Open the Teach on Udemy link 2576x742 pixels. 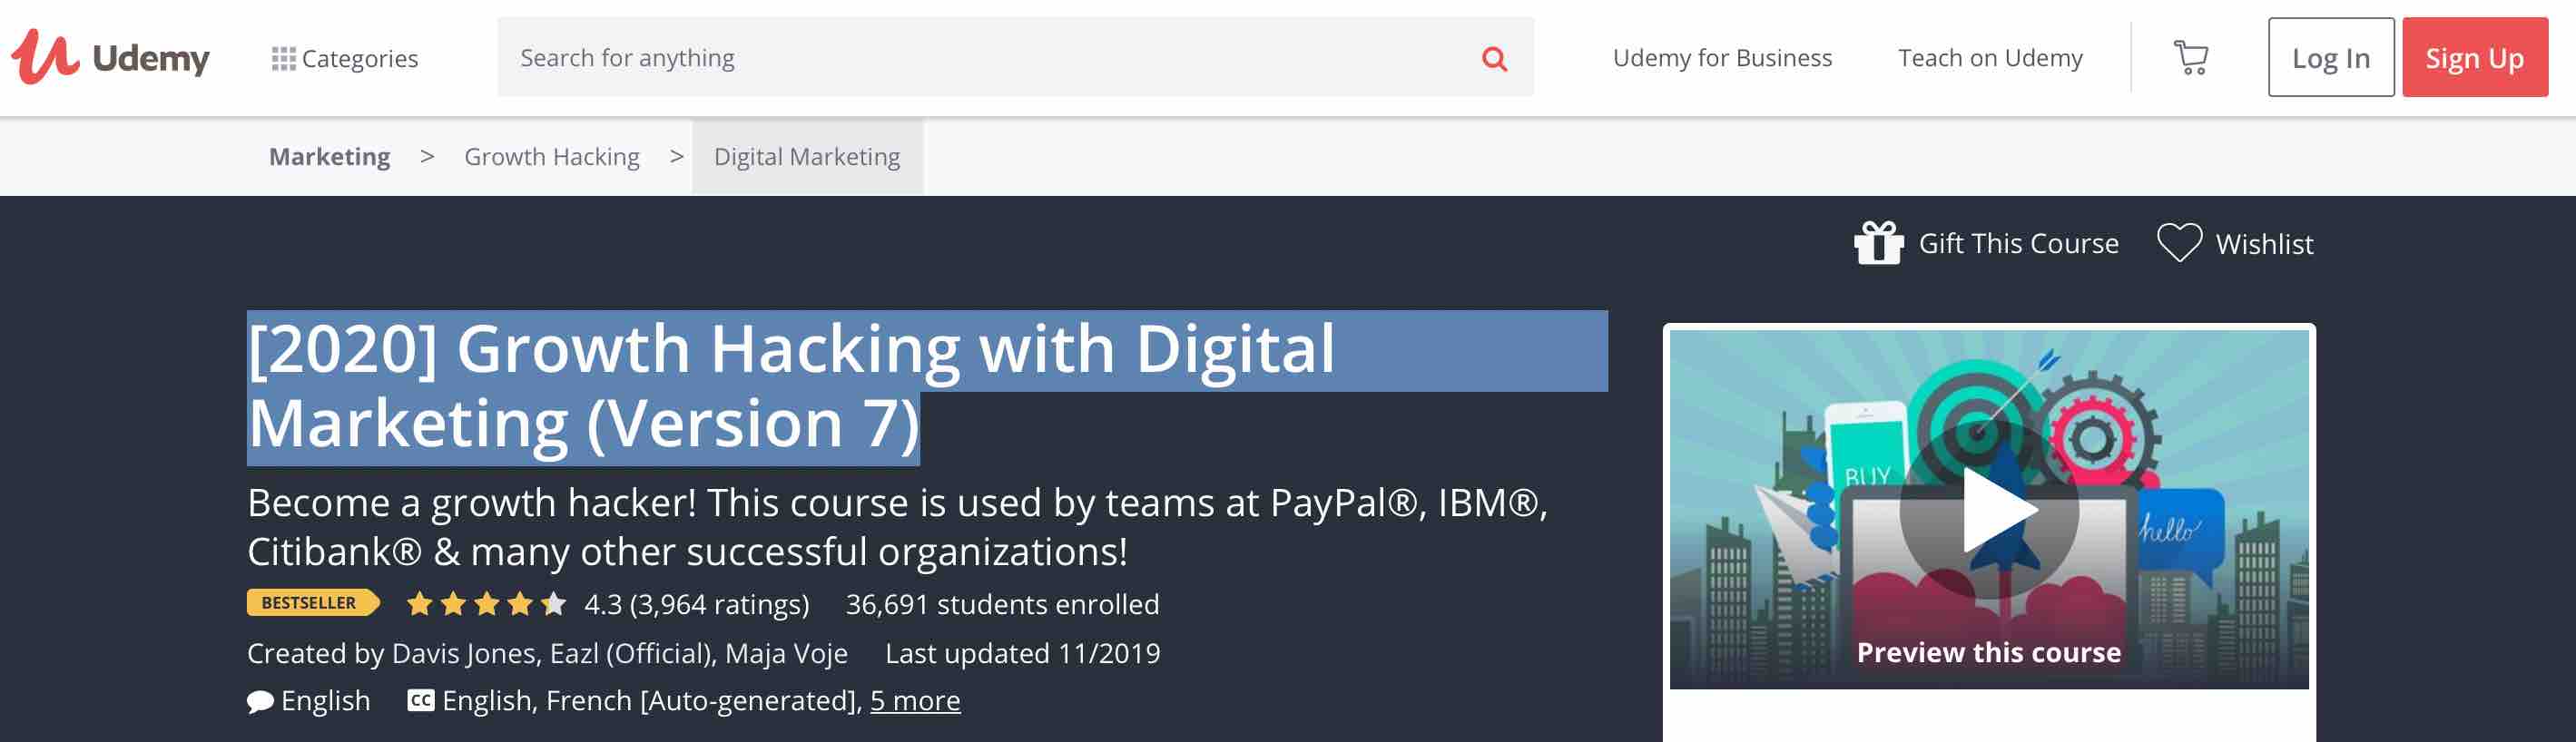1990,58
